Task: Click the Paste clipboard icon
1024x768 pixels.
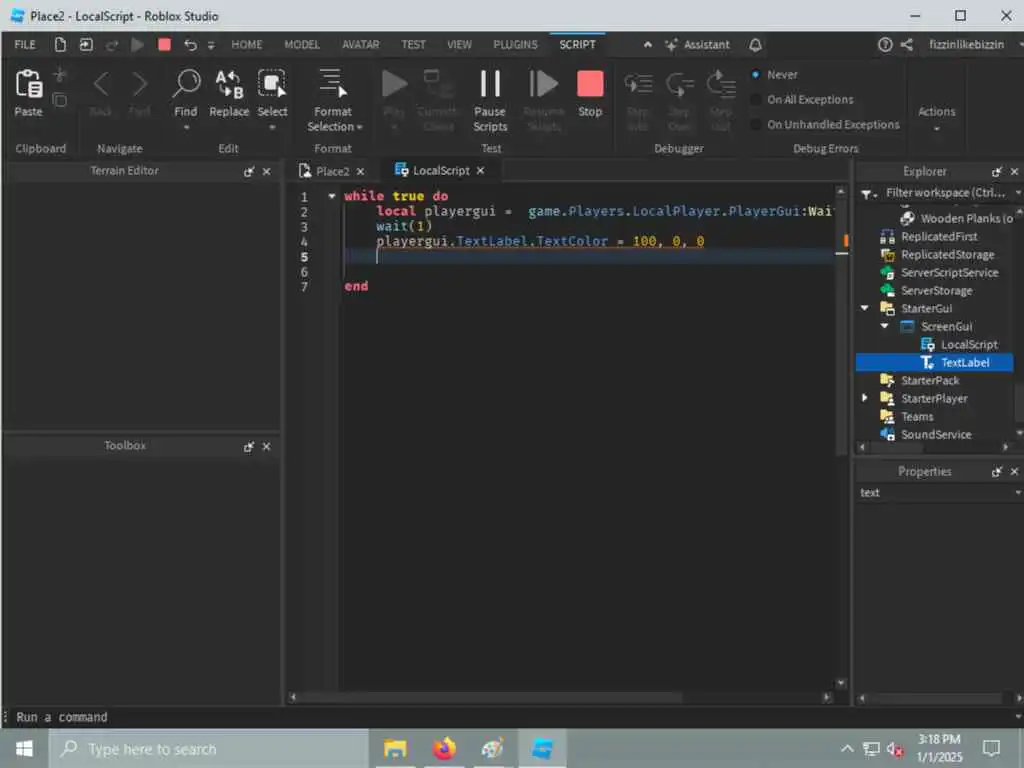Action: click(x=29, y=84)
